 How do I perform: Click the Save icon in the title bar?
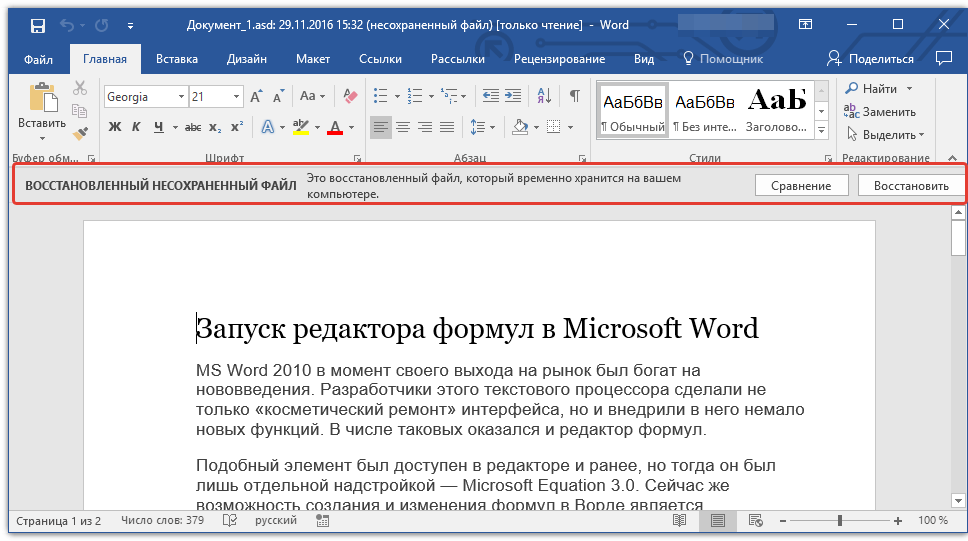(37, 24)
